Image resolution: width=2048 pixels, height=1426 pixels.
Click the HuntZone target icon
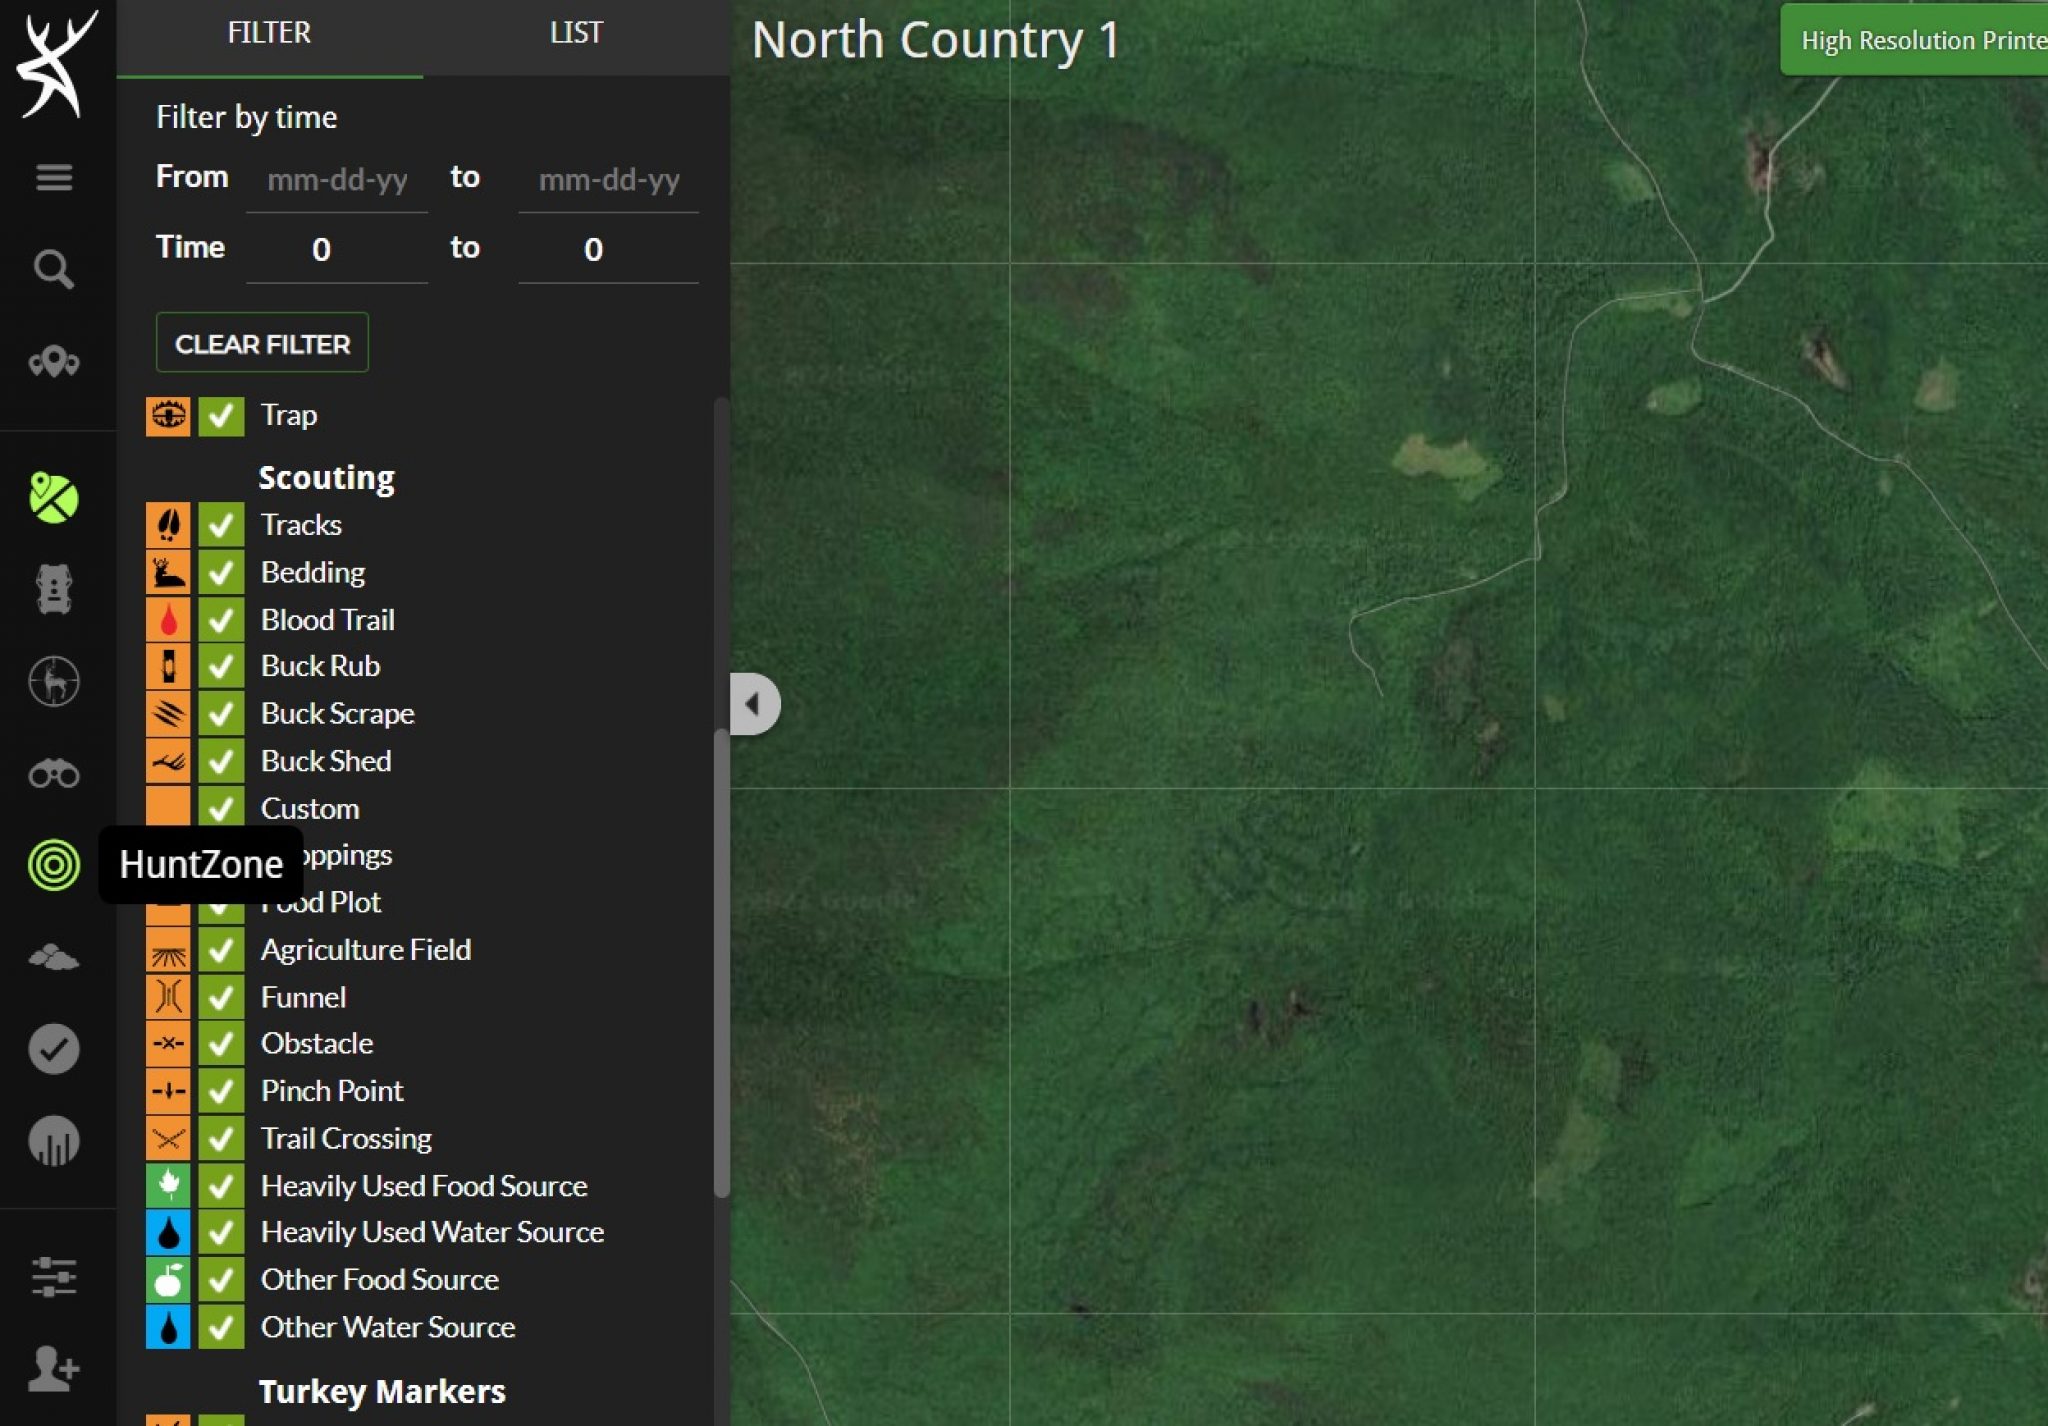pyautogui.click(x=54, y=865)
